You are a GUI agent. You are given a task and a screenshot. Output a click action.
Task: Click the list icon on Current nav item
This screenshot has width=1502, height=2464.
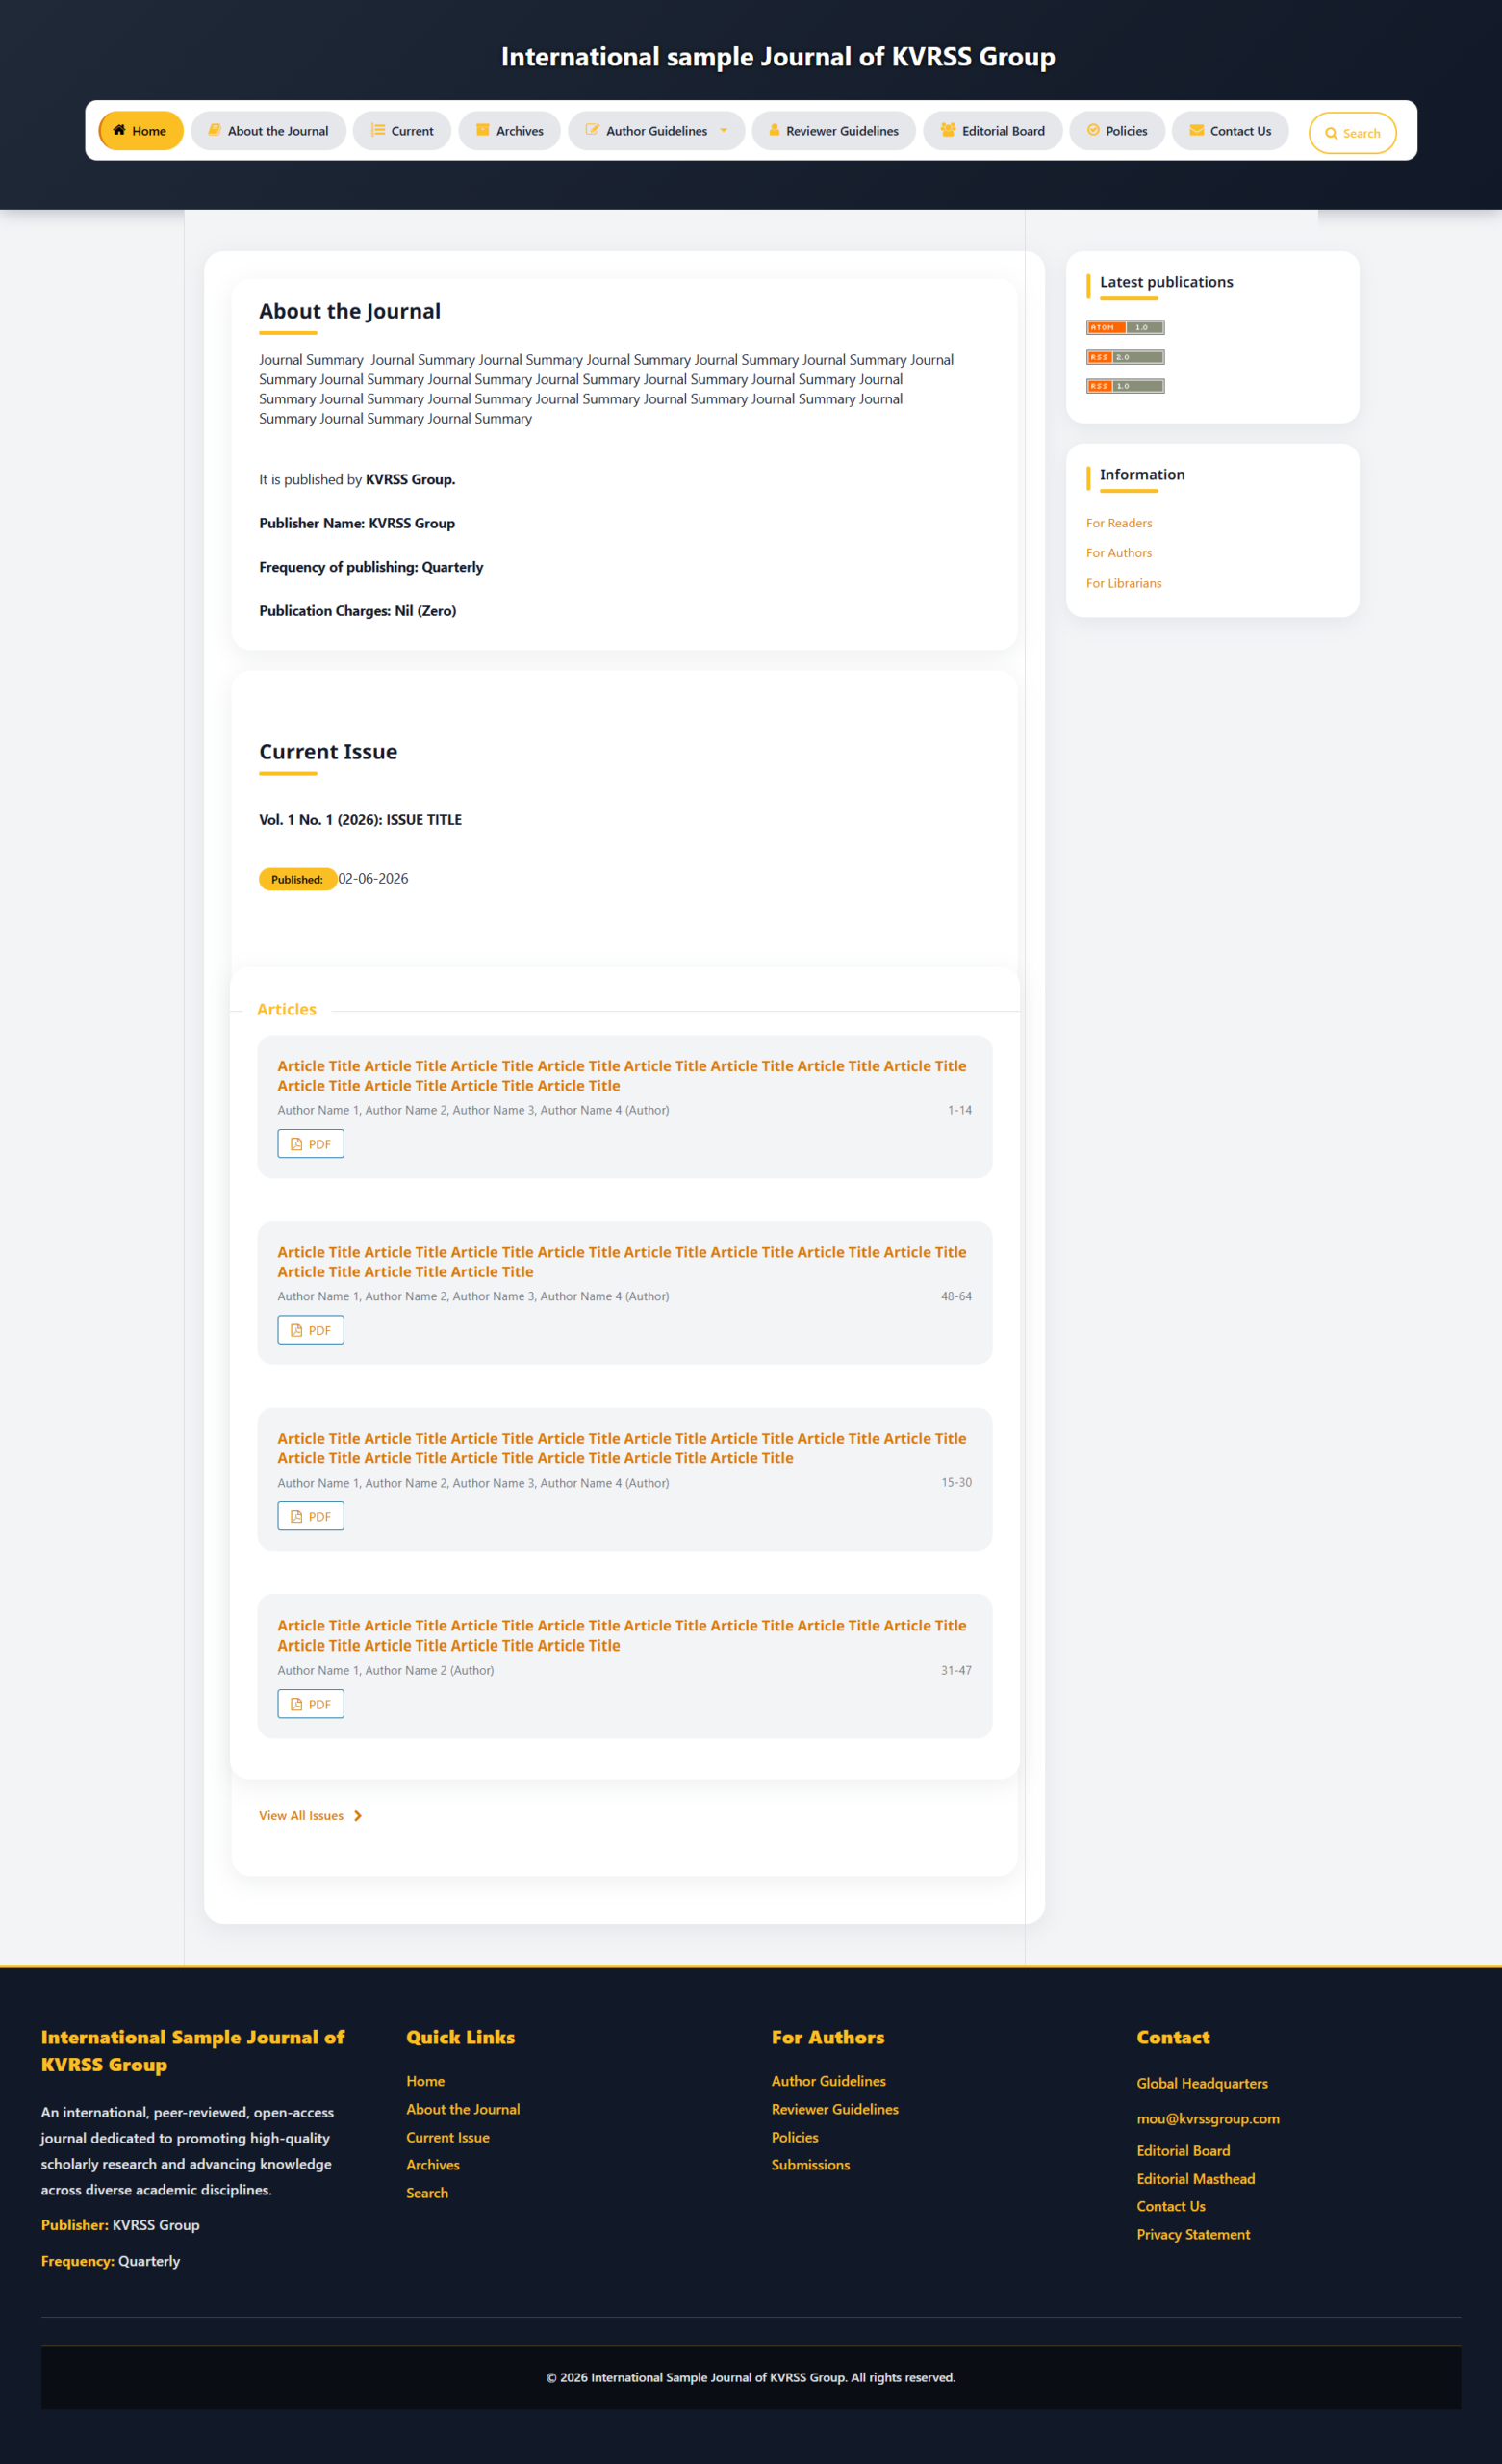point(378,130)
